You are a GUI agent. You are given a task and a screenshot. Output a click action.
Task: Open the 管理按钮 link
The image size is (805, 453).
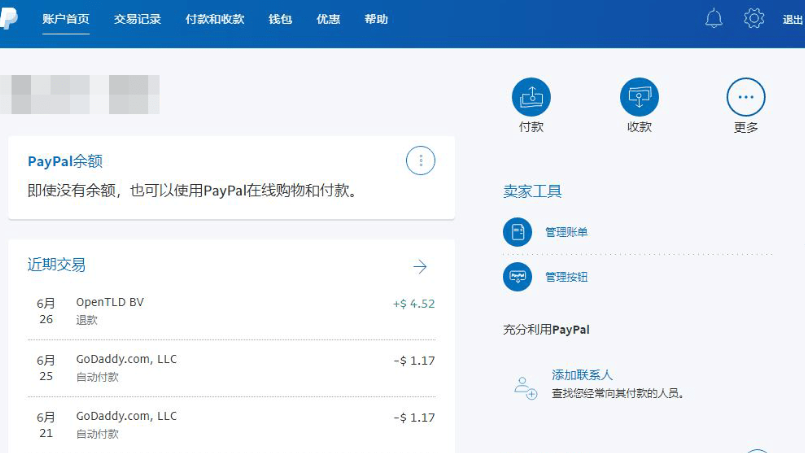pos(566,277)
